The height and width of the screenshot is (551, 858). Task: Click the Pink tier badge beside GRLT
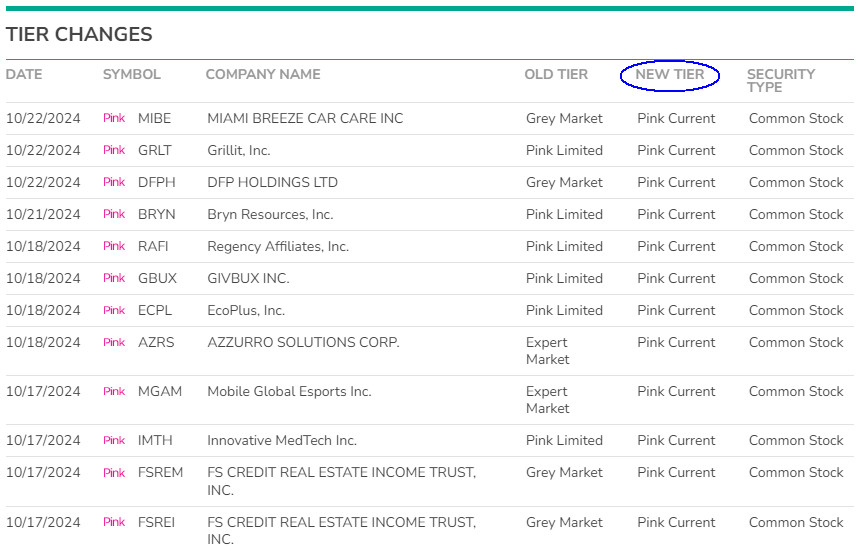114,150
